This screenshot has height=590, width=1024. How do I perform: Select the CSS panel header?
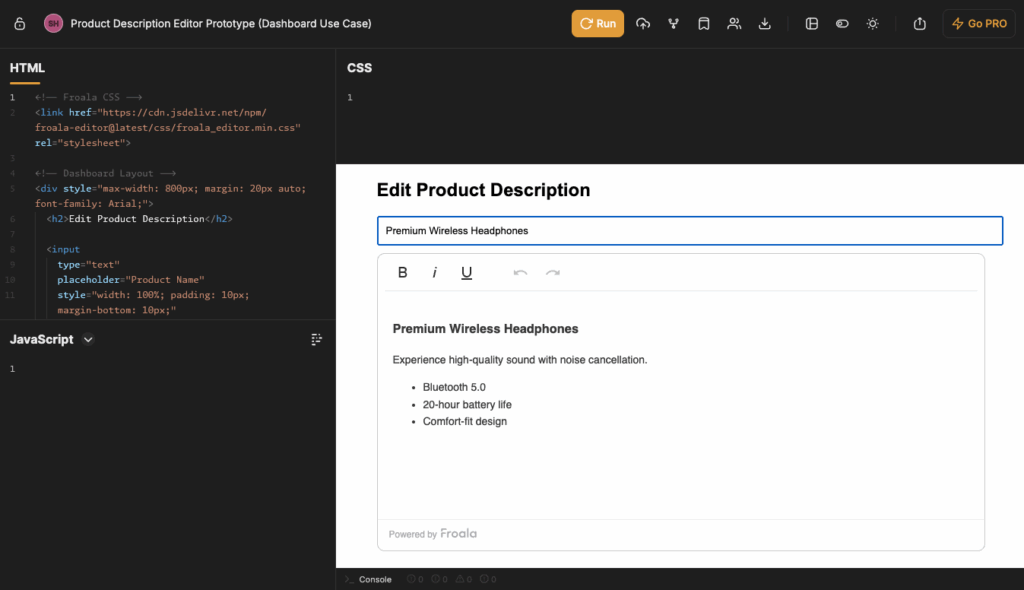click(359, 68)
